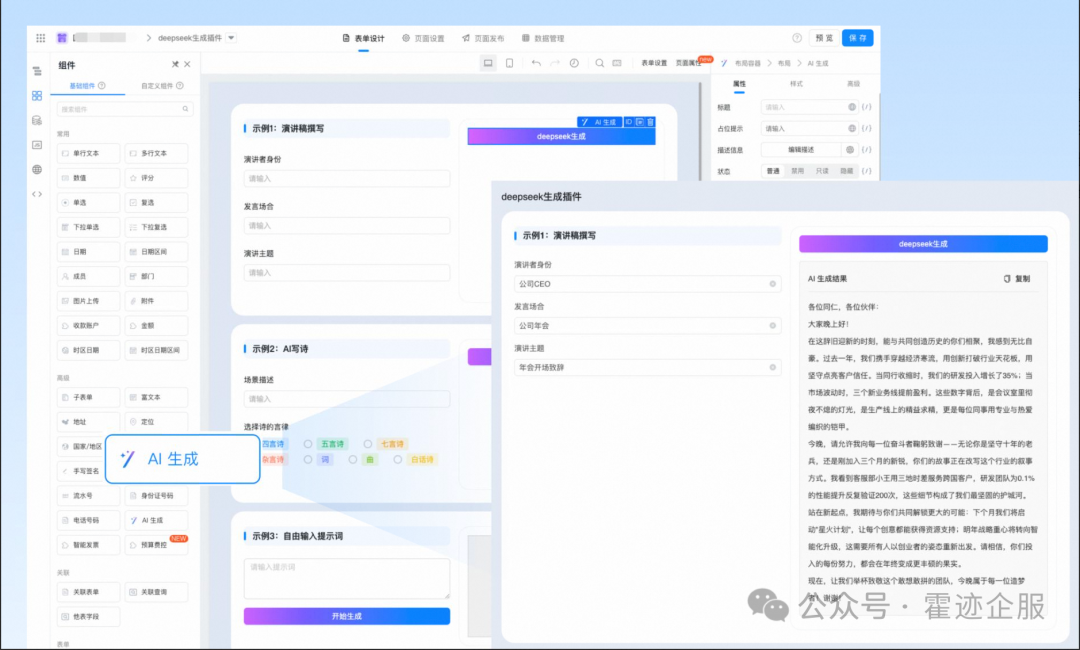Open the data source sidebar icon
Viewport: 1080px width, 650px height.
(x=37, y=120)
